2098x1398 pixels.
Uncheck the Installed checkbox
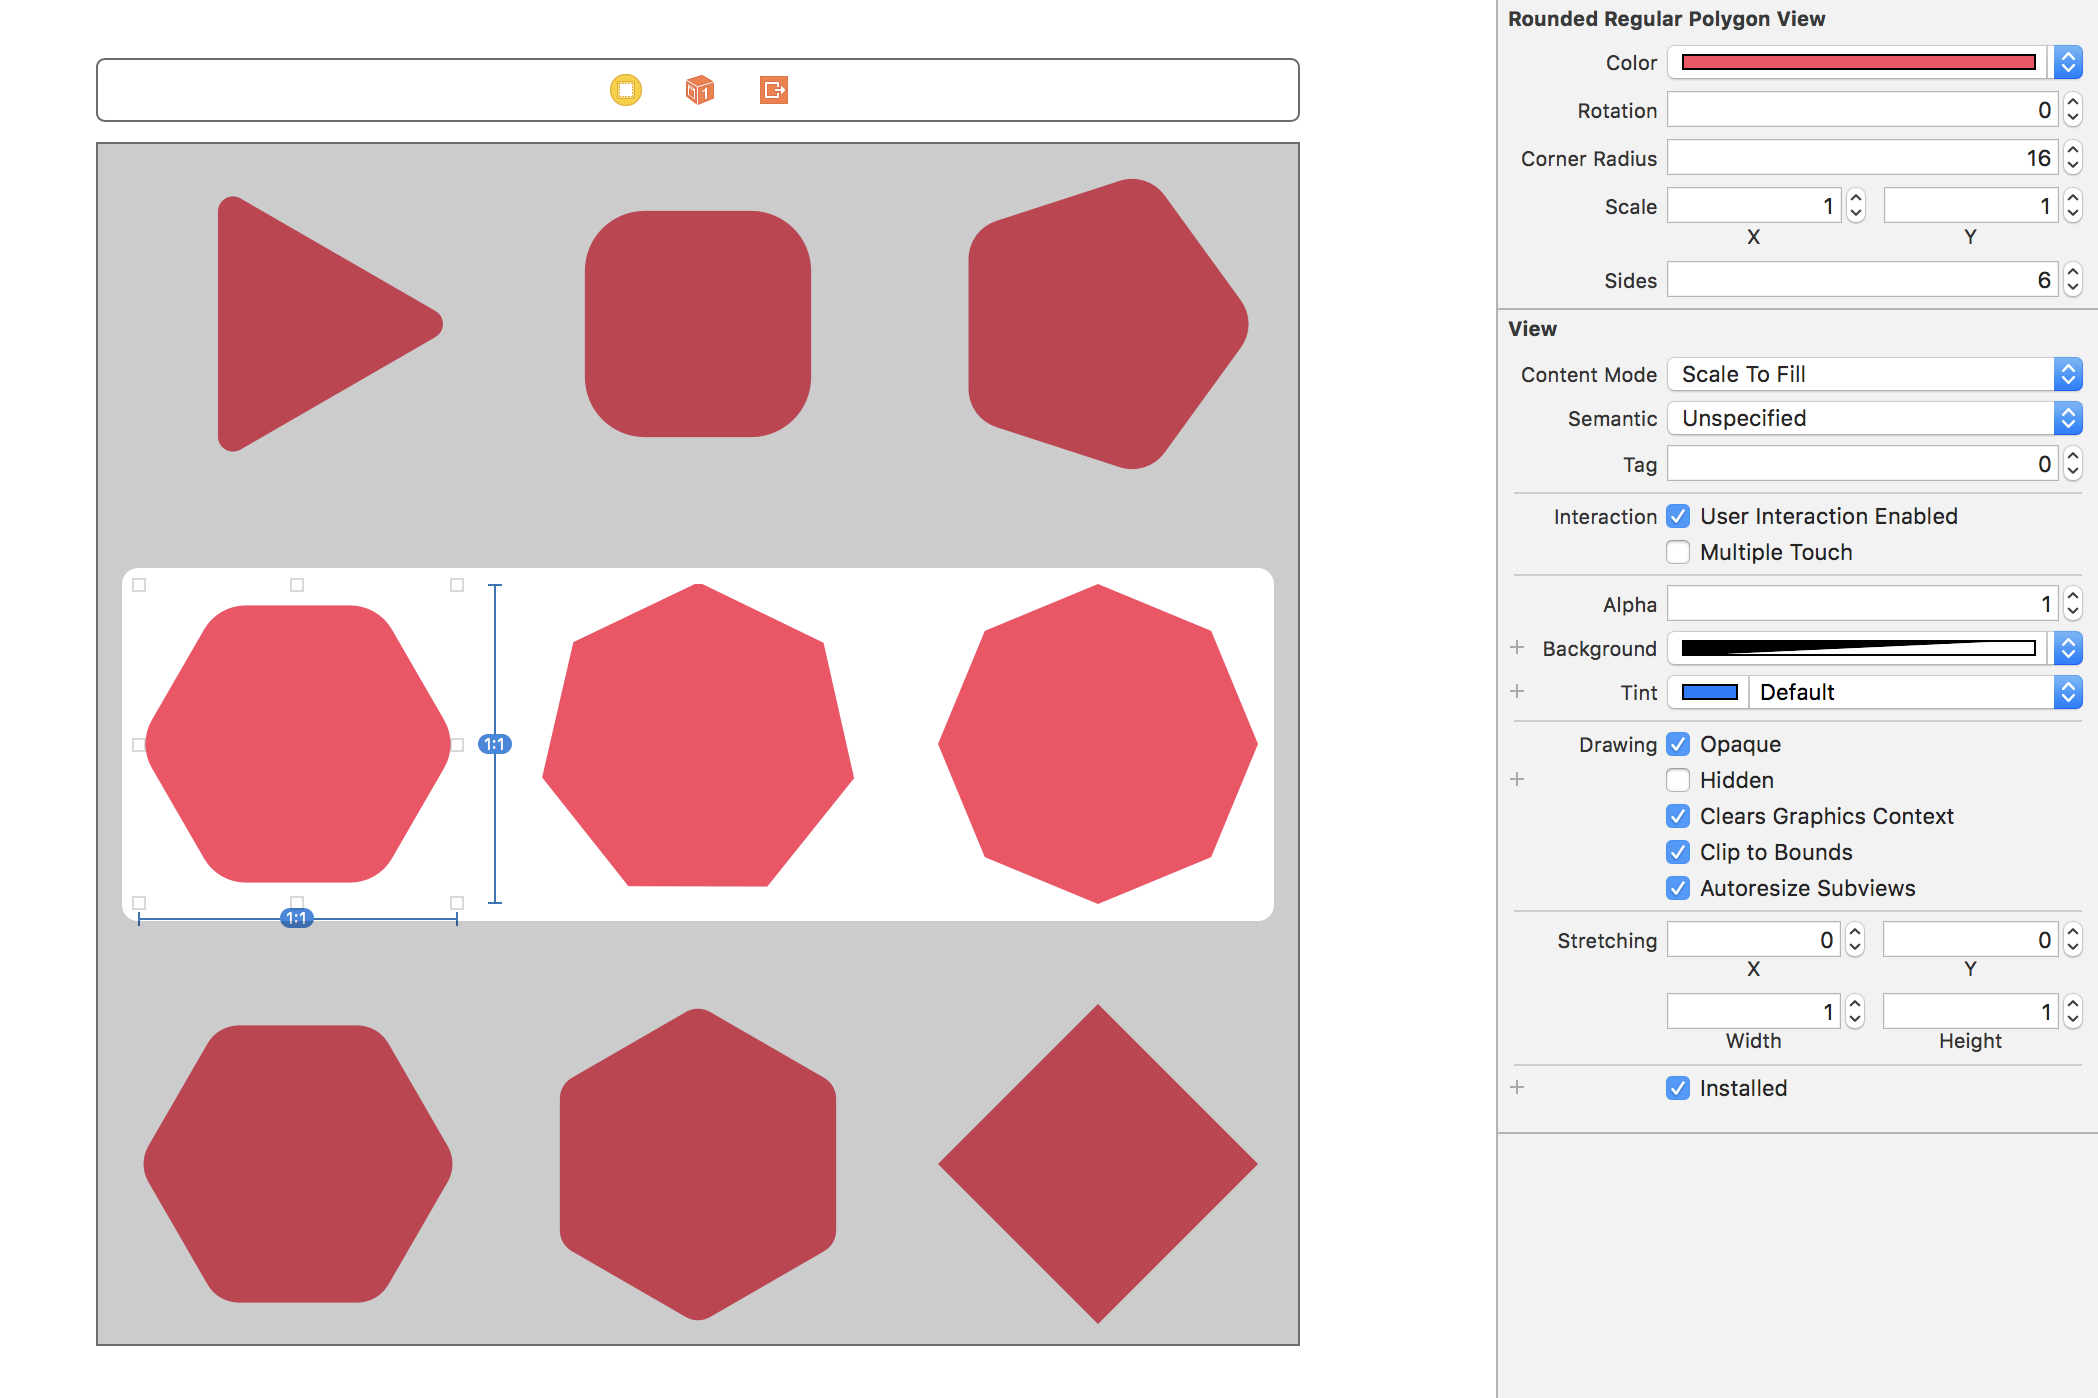click(x=1678, y=1088)
